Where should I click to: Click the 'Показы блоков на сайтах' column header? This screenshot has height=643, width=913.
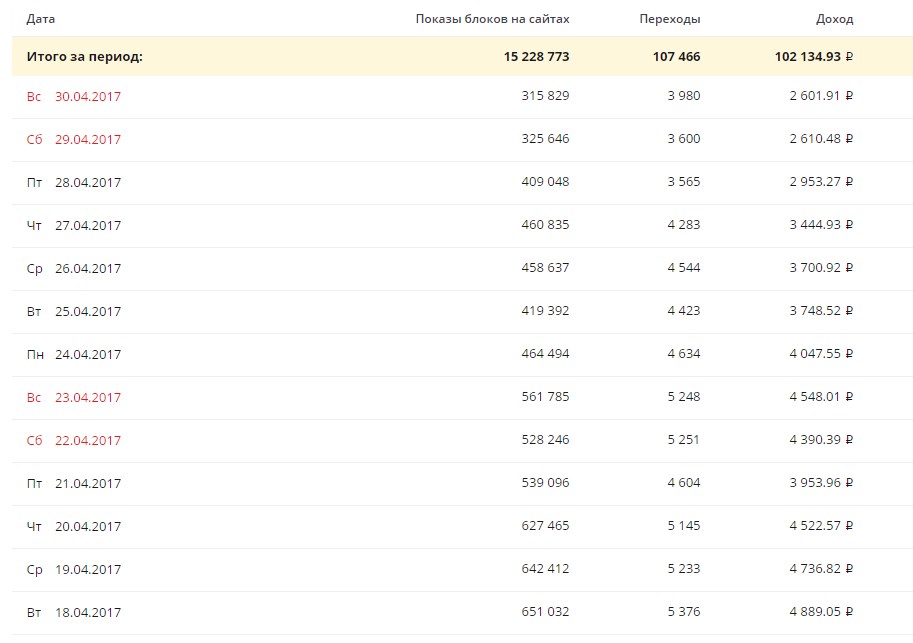point(493,19)
